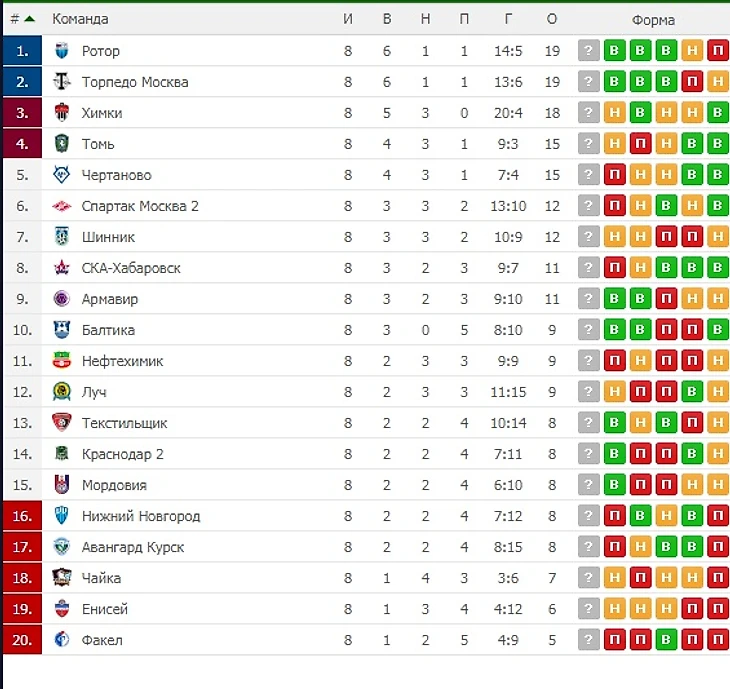Viewport: 730px width, 689px height.
Task: Click the Енисей club logo icon
Action: (62, 609)
